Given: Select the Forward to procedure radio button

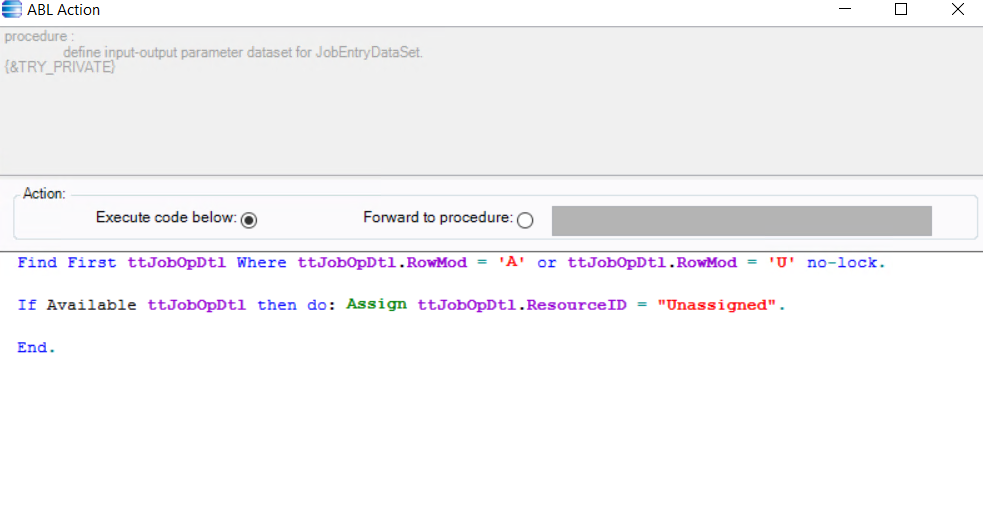Looking at the screenshot, I should coord(525,220).
